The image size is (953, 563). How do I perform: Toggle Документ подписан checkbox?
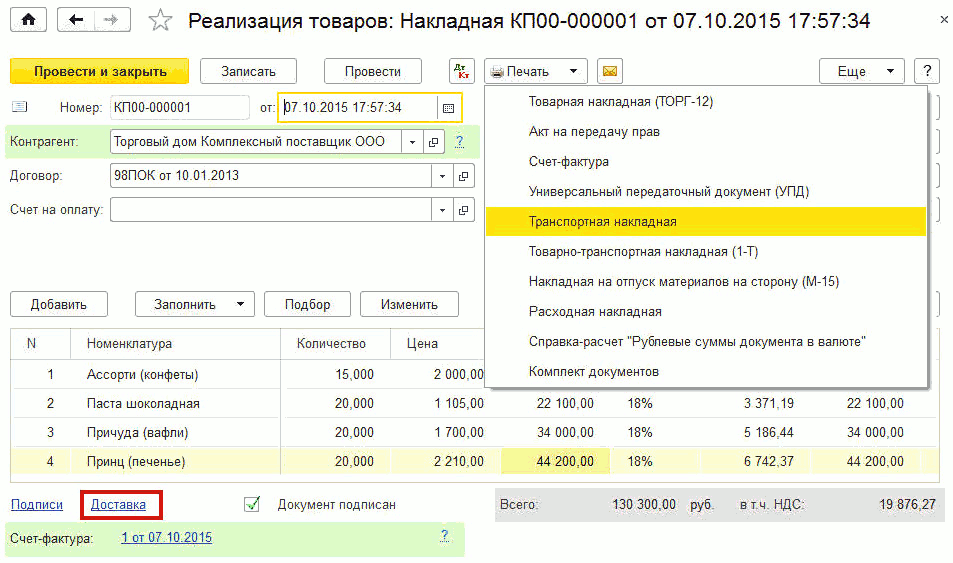[252, 504]
